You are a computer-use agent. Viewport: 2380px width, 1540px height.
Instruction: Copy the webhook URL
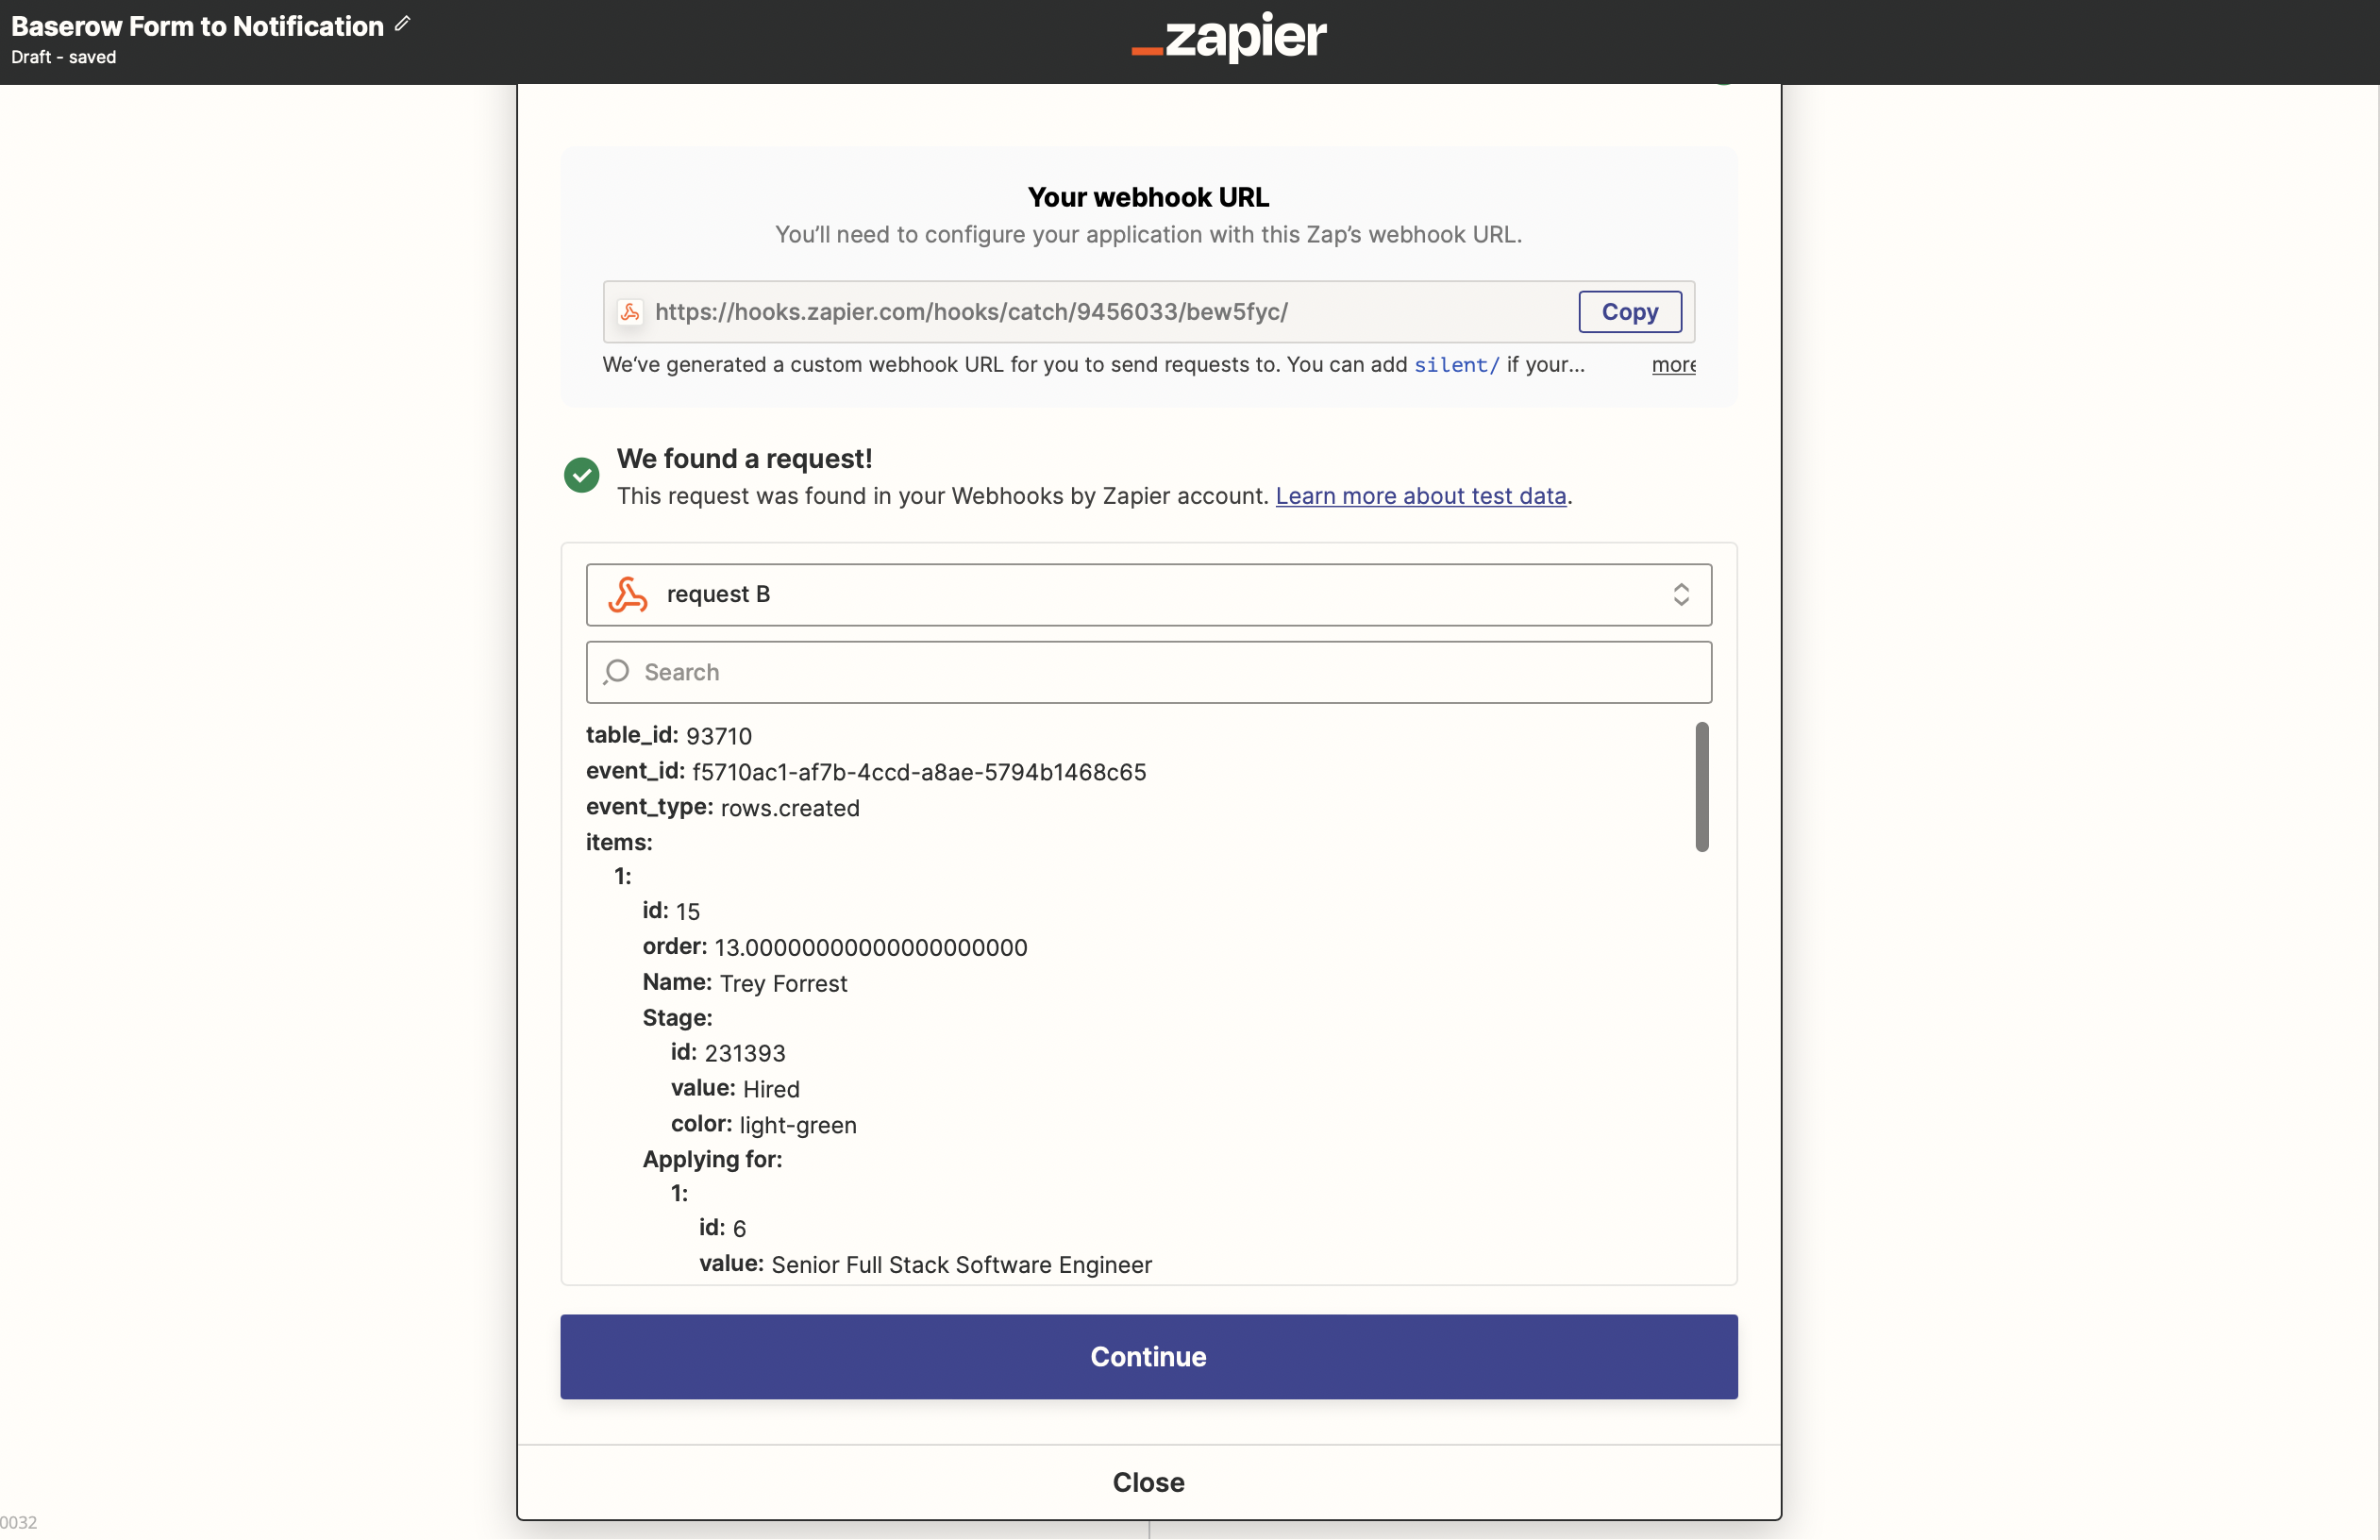point(1629,312)
